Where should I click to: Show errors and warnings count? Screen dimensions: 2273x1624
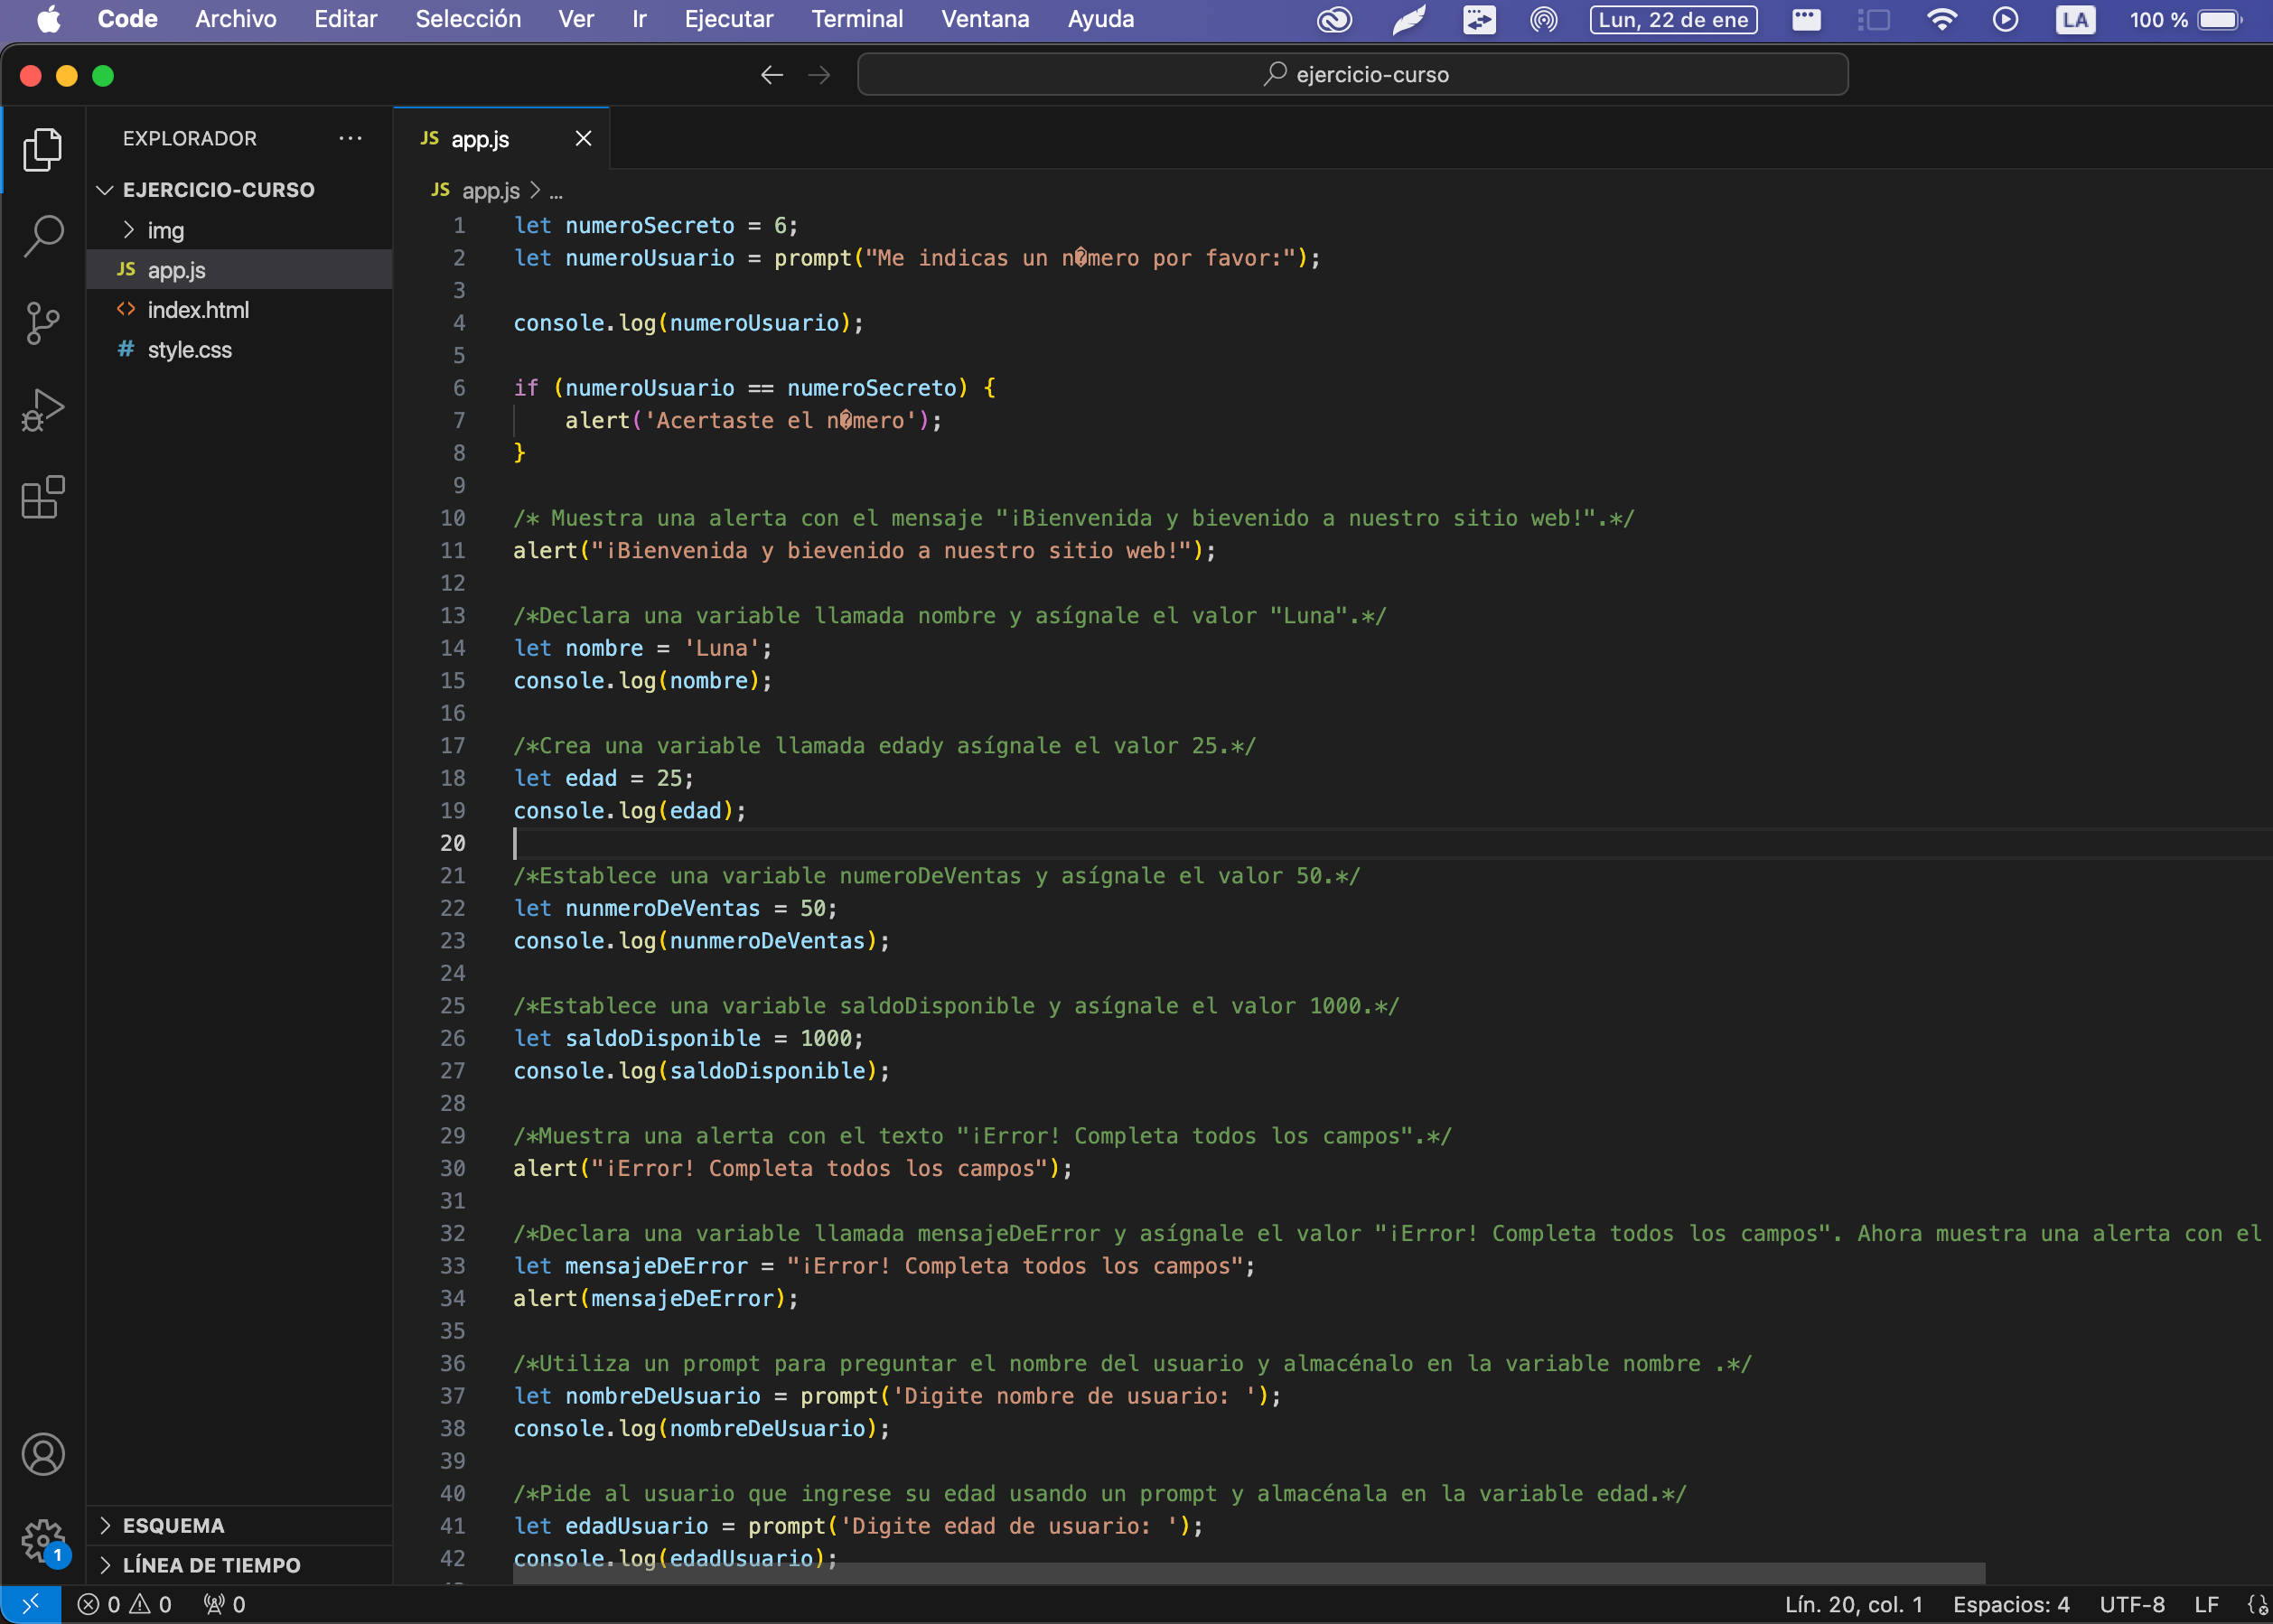(124, 1604)
